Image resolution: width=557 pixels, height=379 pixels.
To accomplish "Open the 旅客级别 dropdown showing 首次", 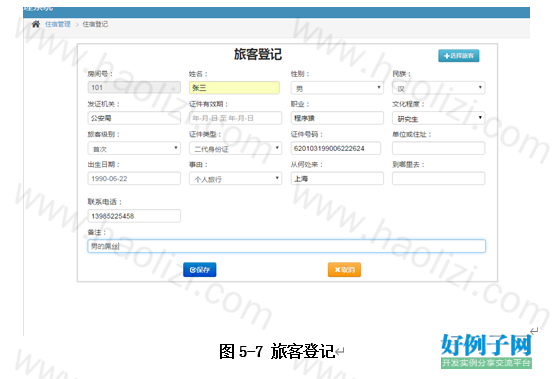I will coord(134,148).
